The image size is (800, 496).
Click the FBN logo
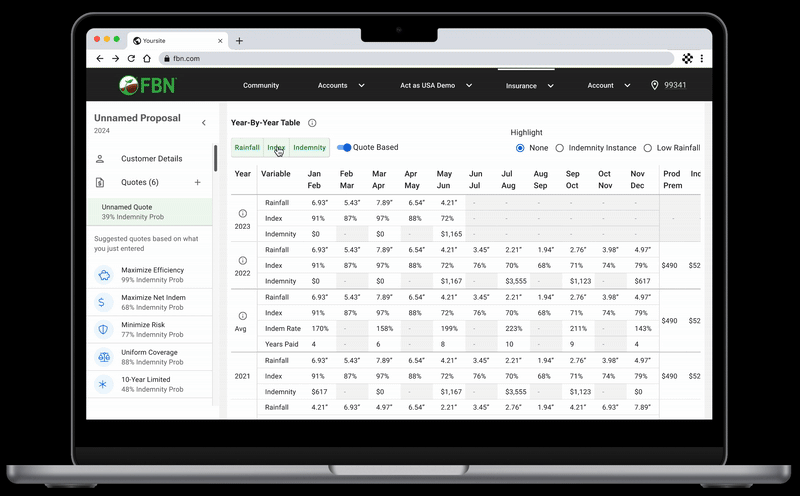[147, 85]
